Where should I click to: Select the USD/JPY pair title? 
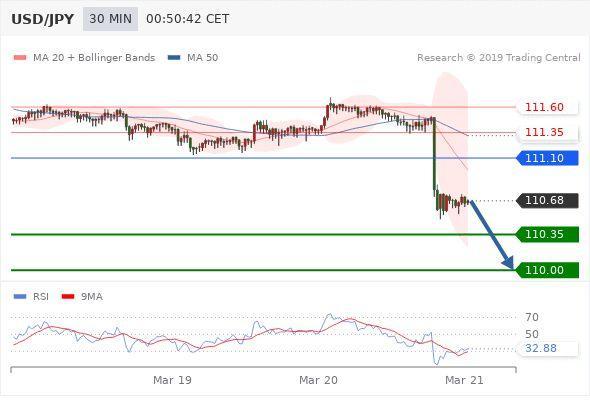click(x=43, y=19)
